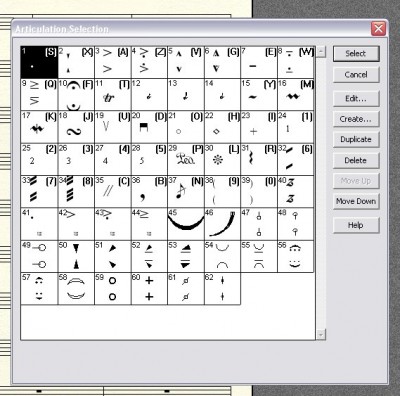Image resolution: width=400 pixels, height=396 pixels.
Task: Delete the selected articulation
Action: point(356,160)
